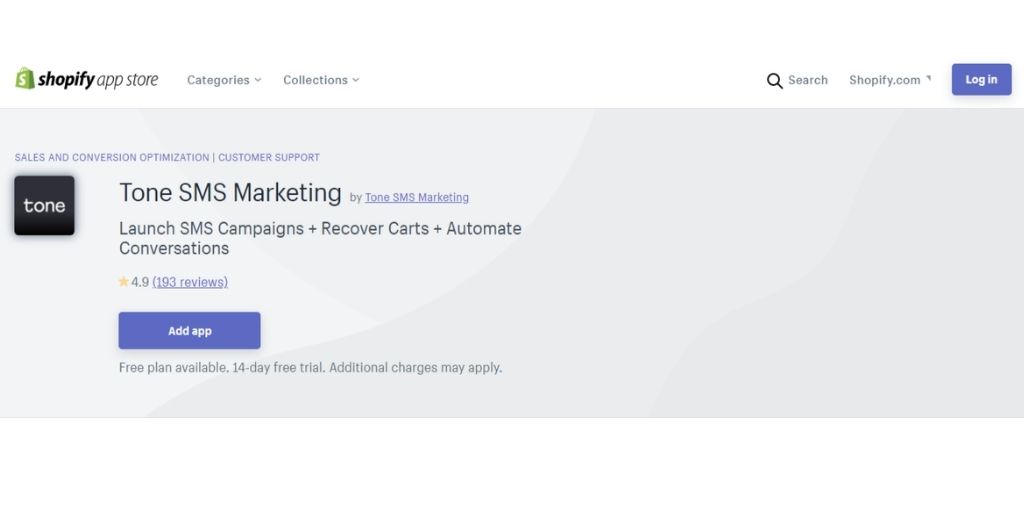Image resolution: width=1024 pixels, height=512 pixels.
Task: Expand the Collections dropdown
Action: coord(321,80)
